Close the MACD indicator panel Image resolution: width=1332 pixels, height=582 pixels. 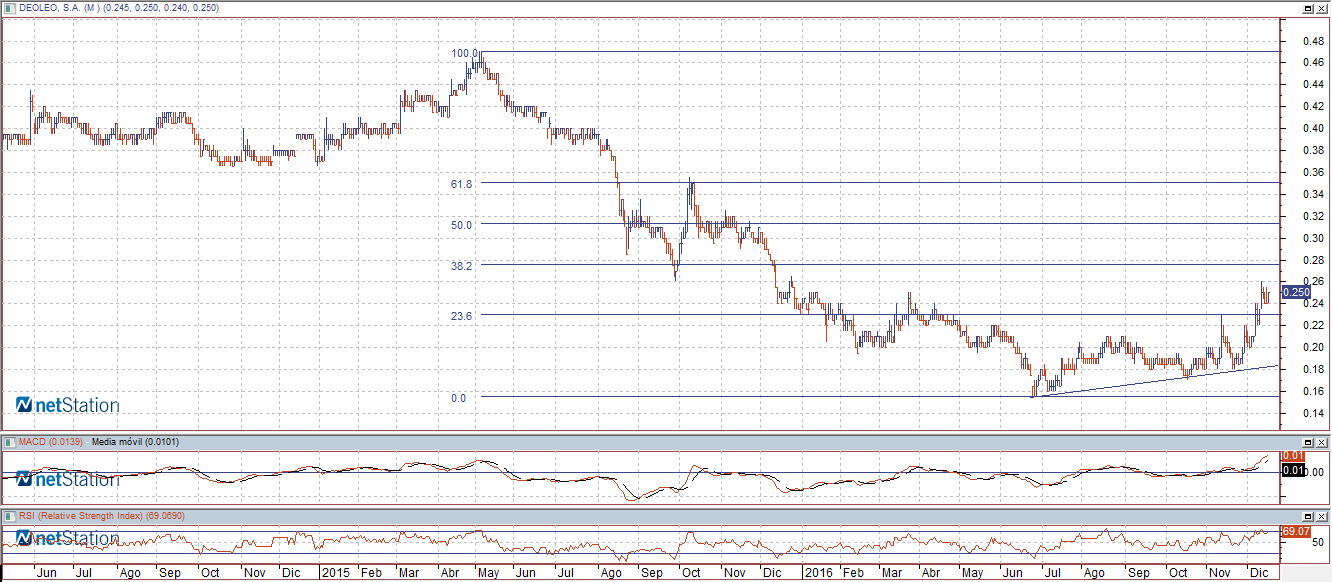tap(1322, 441)
